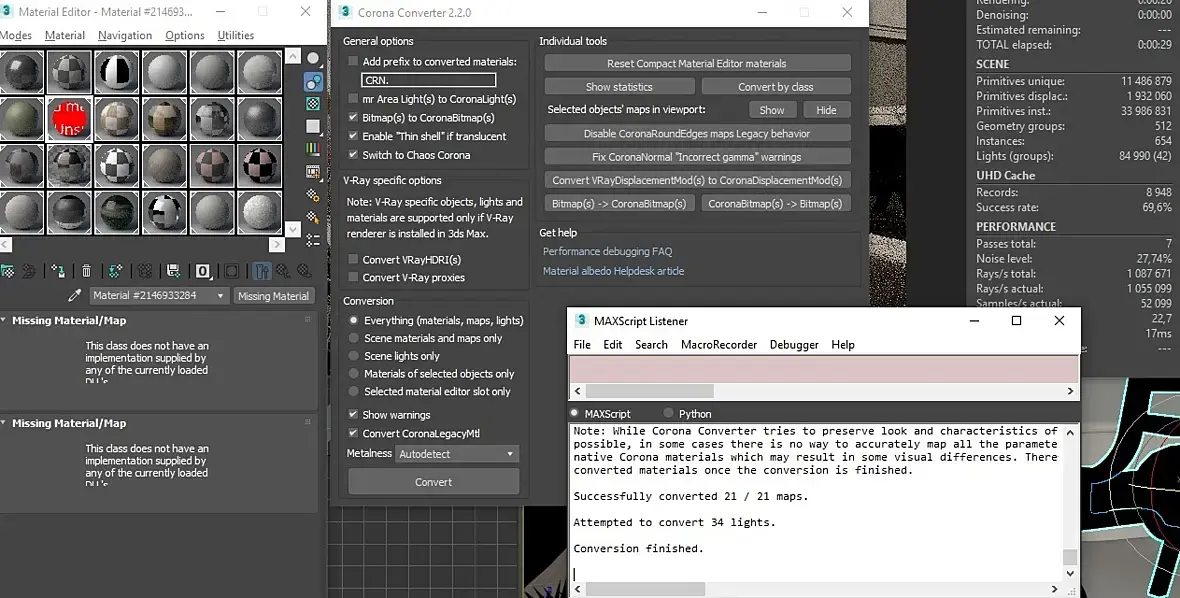The image size is (1180, 598).
Task: Toggle the checkered Background icon
Action: tap(313, 104)
